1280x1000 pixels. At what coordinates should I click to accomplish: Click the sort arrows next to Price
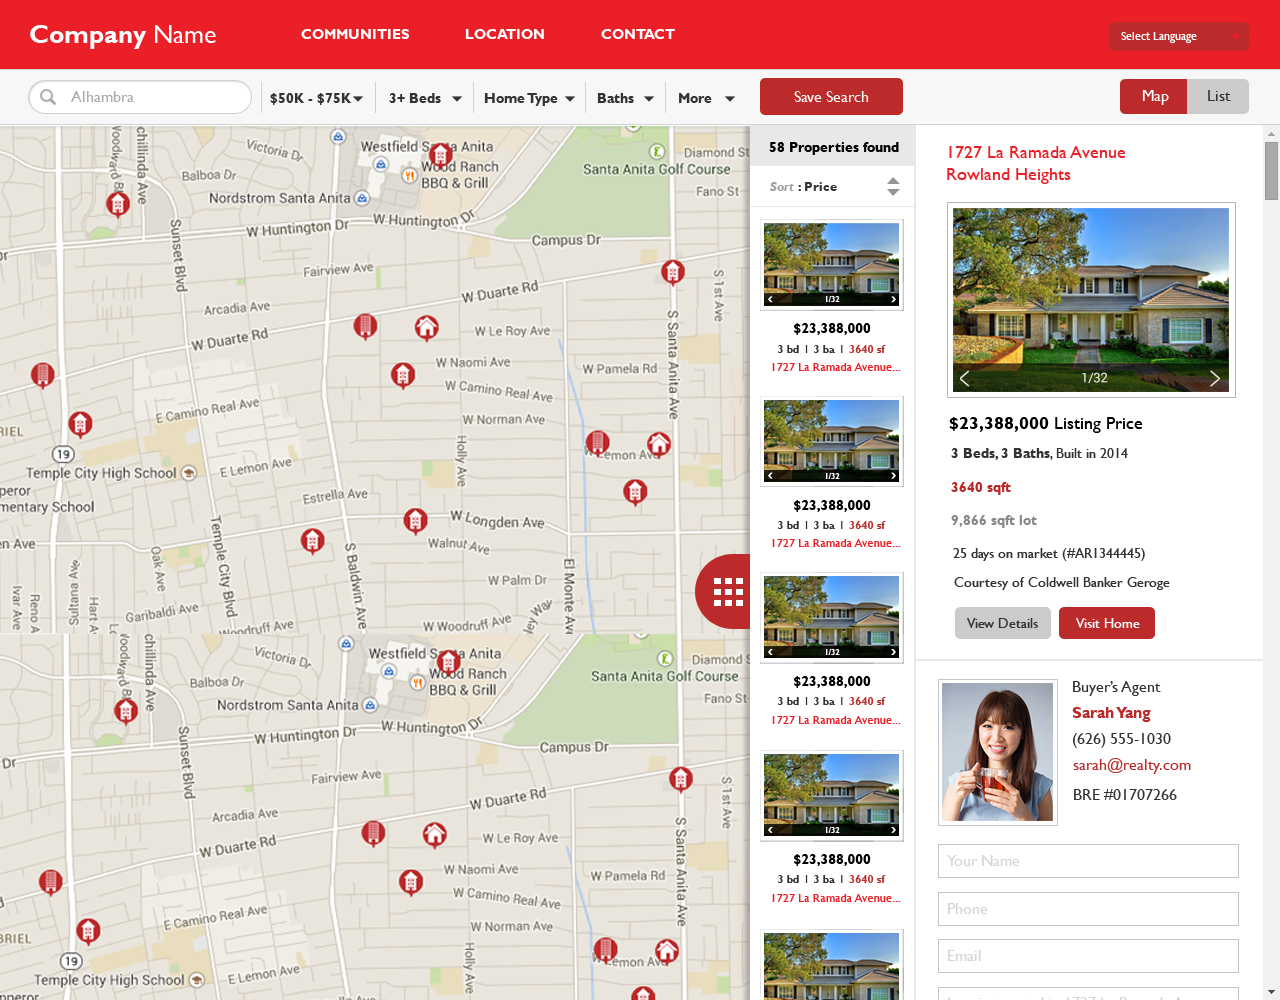(x=892, y=186)
